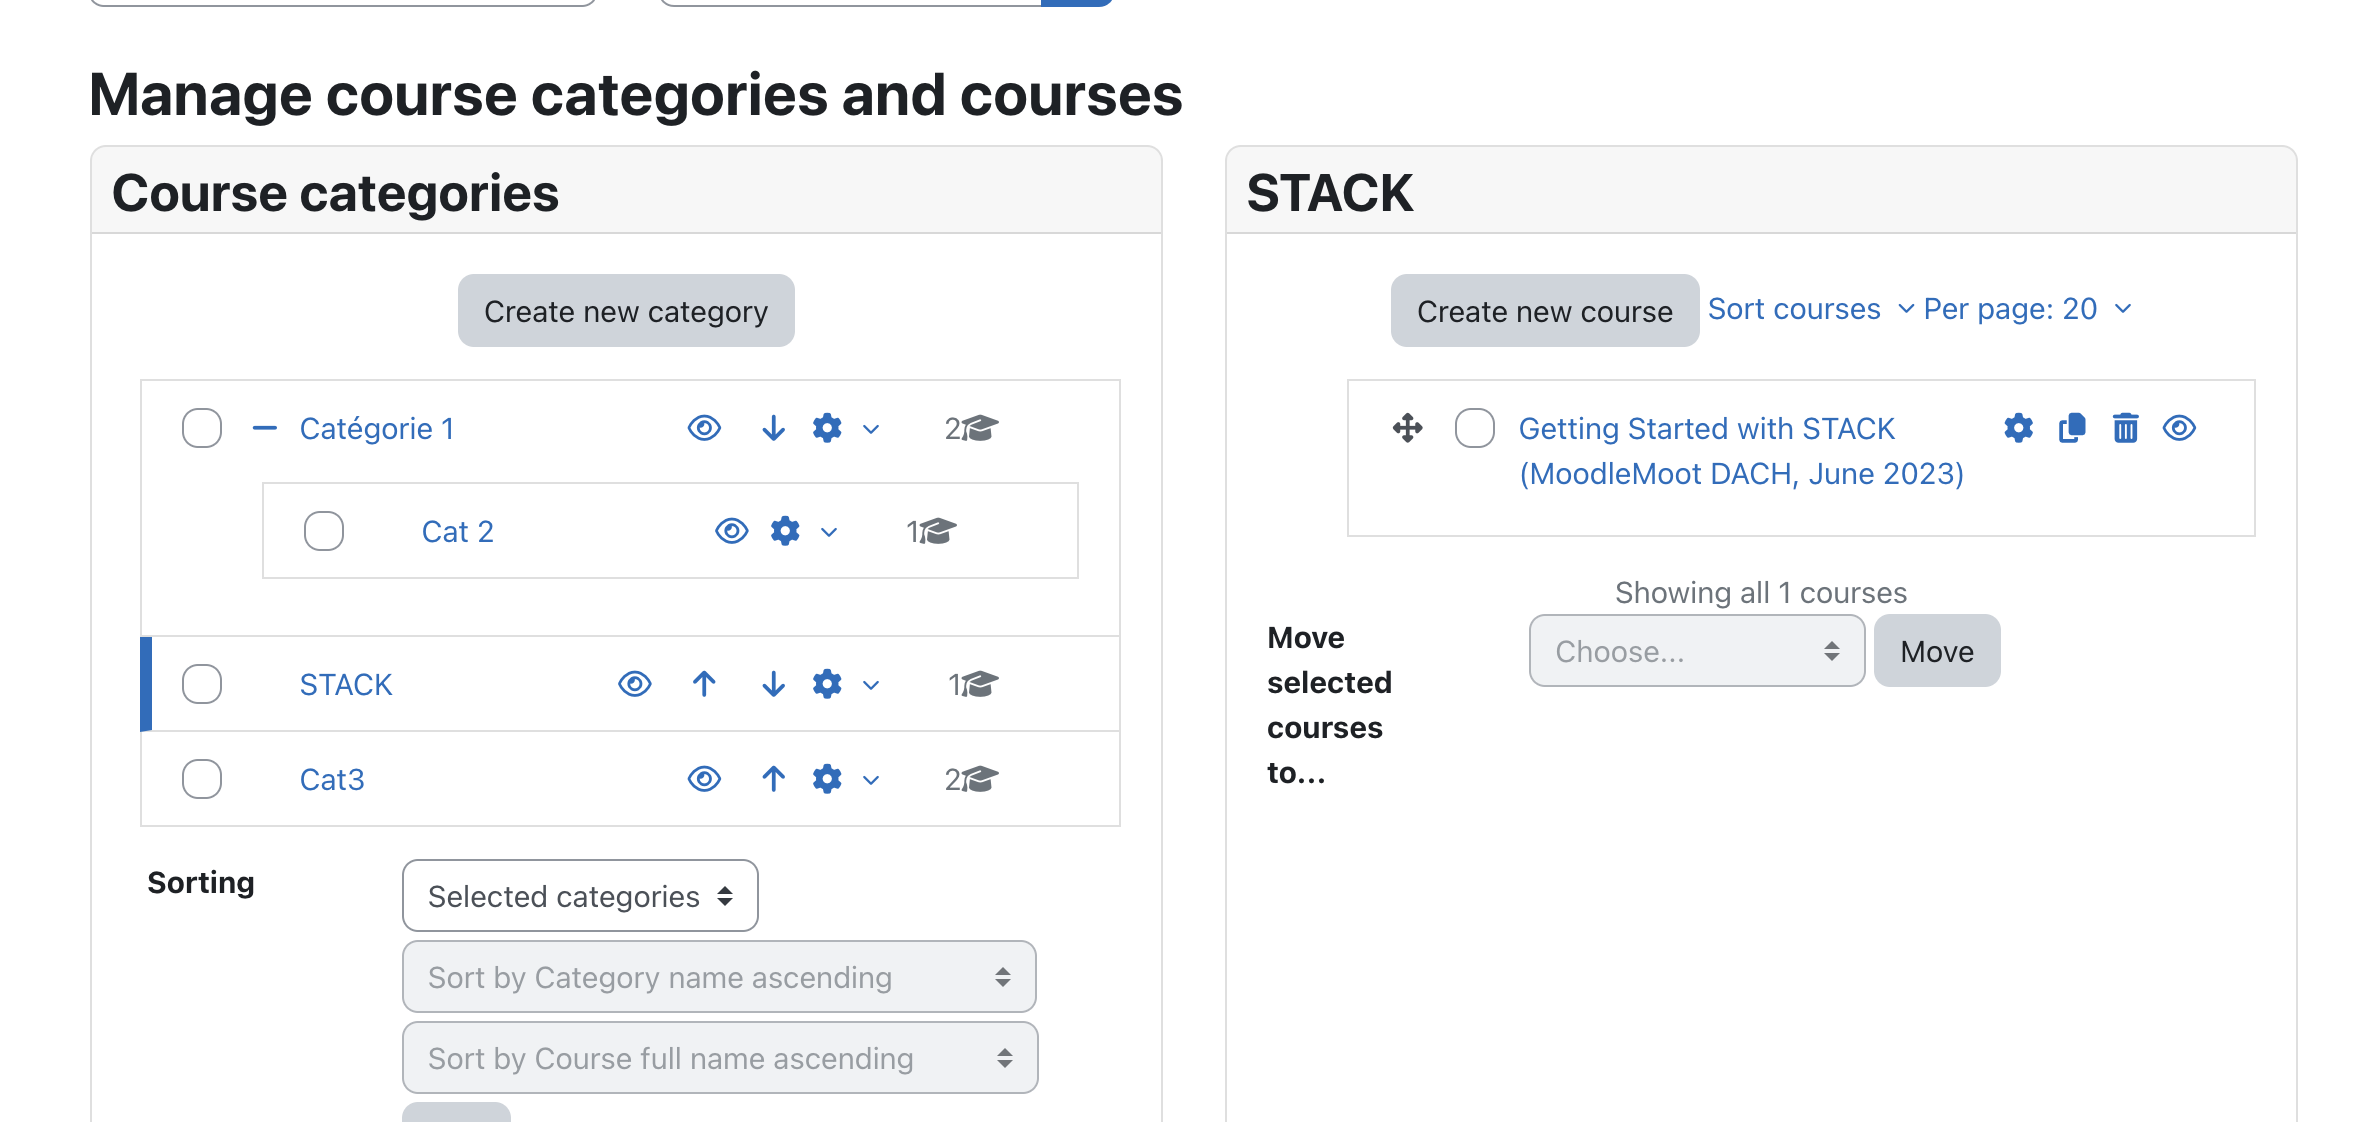
Task: Expand actions chevron for STACK
Action: [871, 685]
